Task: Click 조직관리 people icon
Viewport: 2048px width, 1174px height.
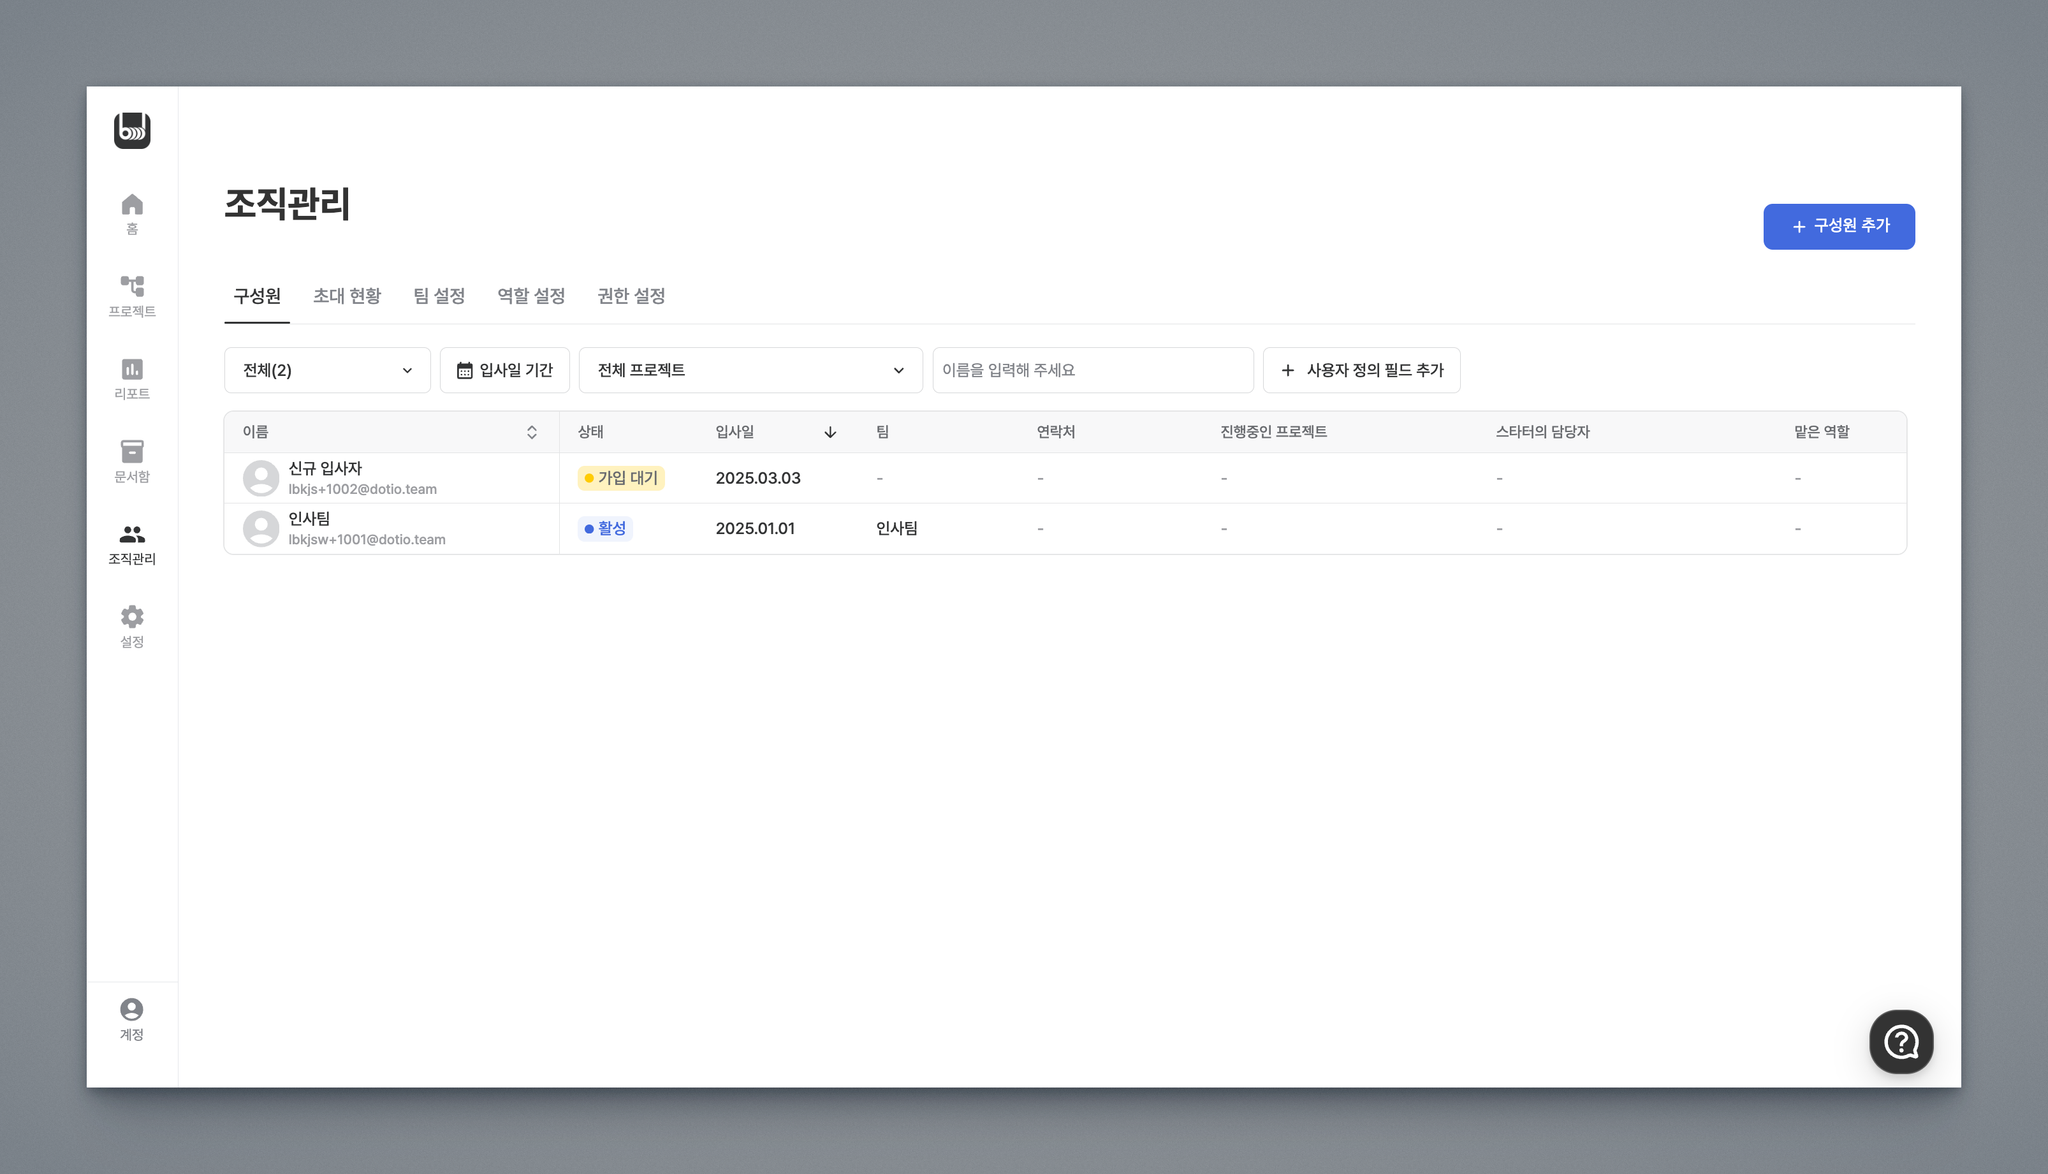Action: (132, 535)
